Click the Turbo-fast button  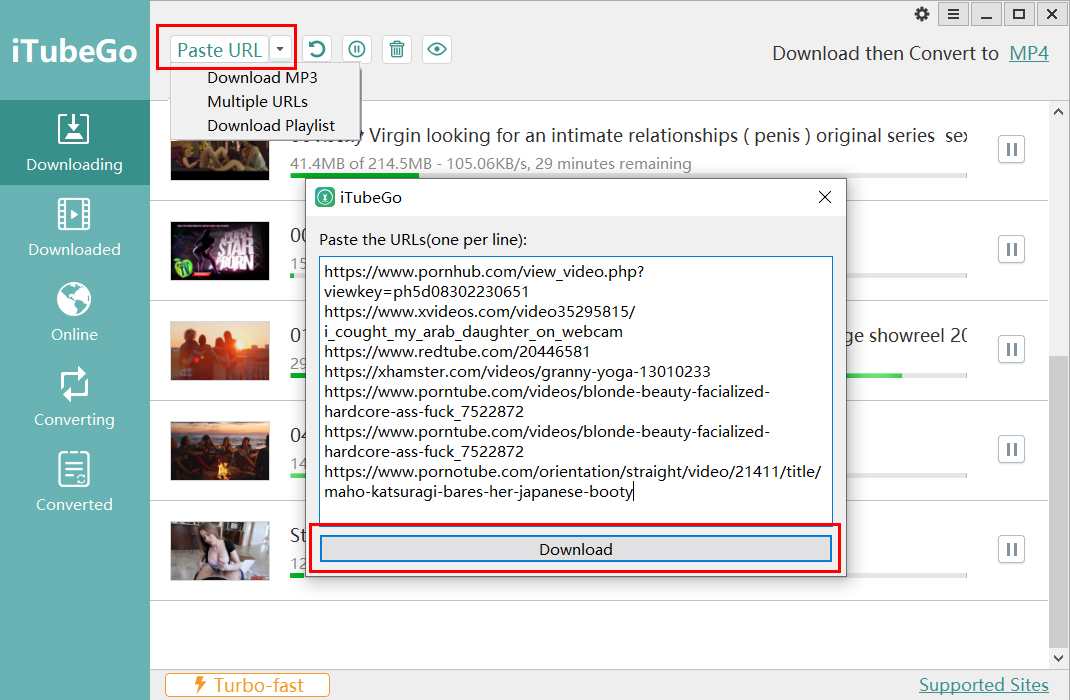click(248, 685)
